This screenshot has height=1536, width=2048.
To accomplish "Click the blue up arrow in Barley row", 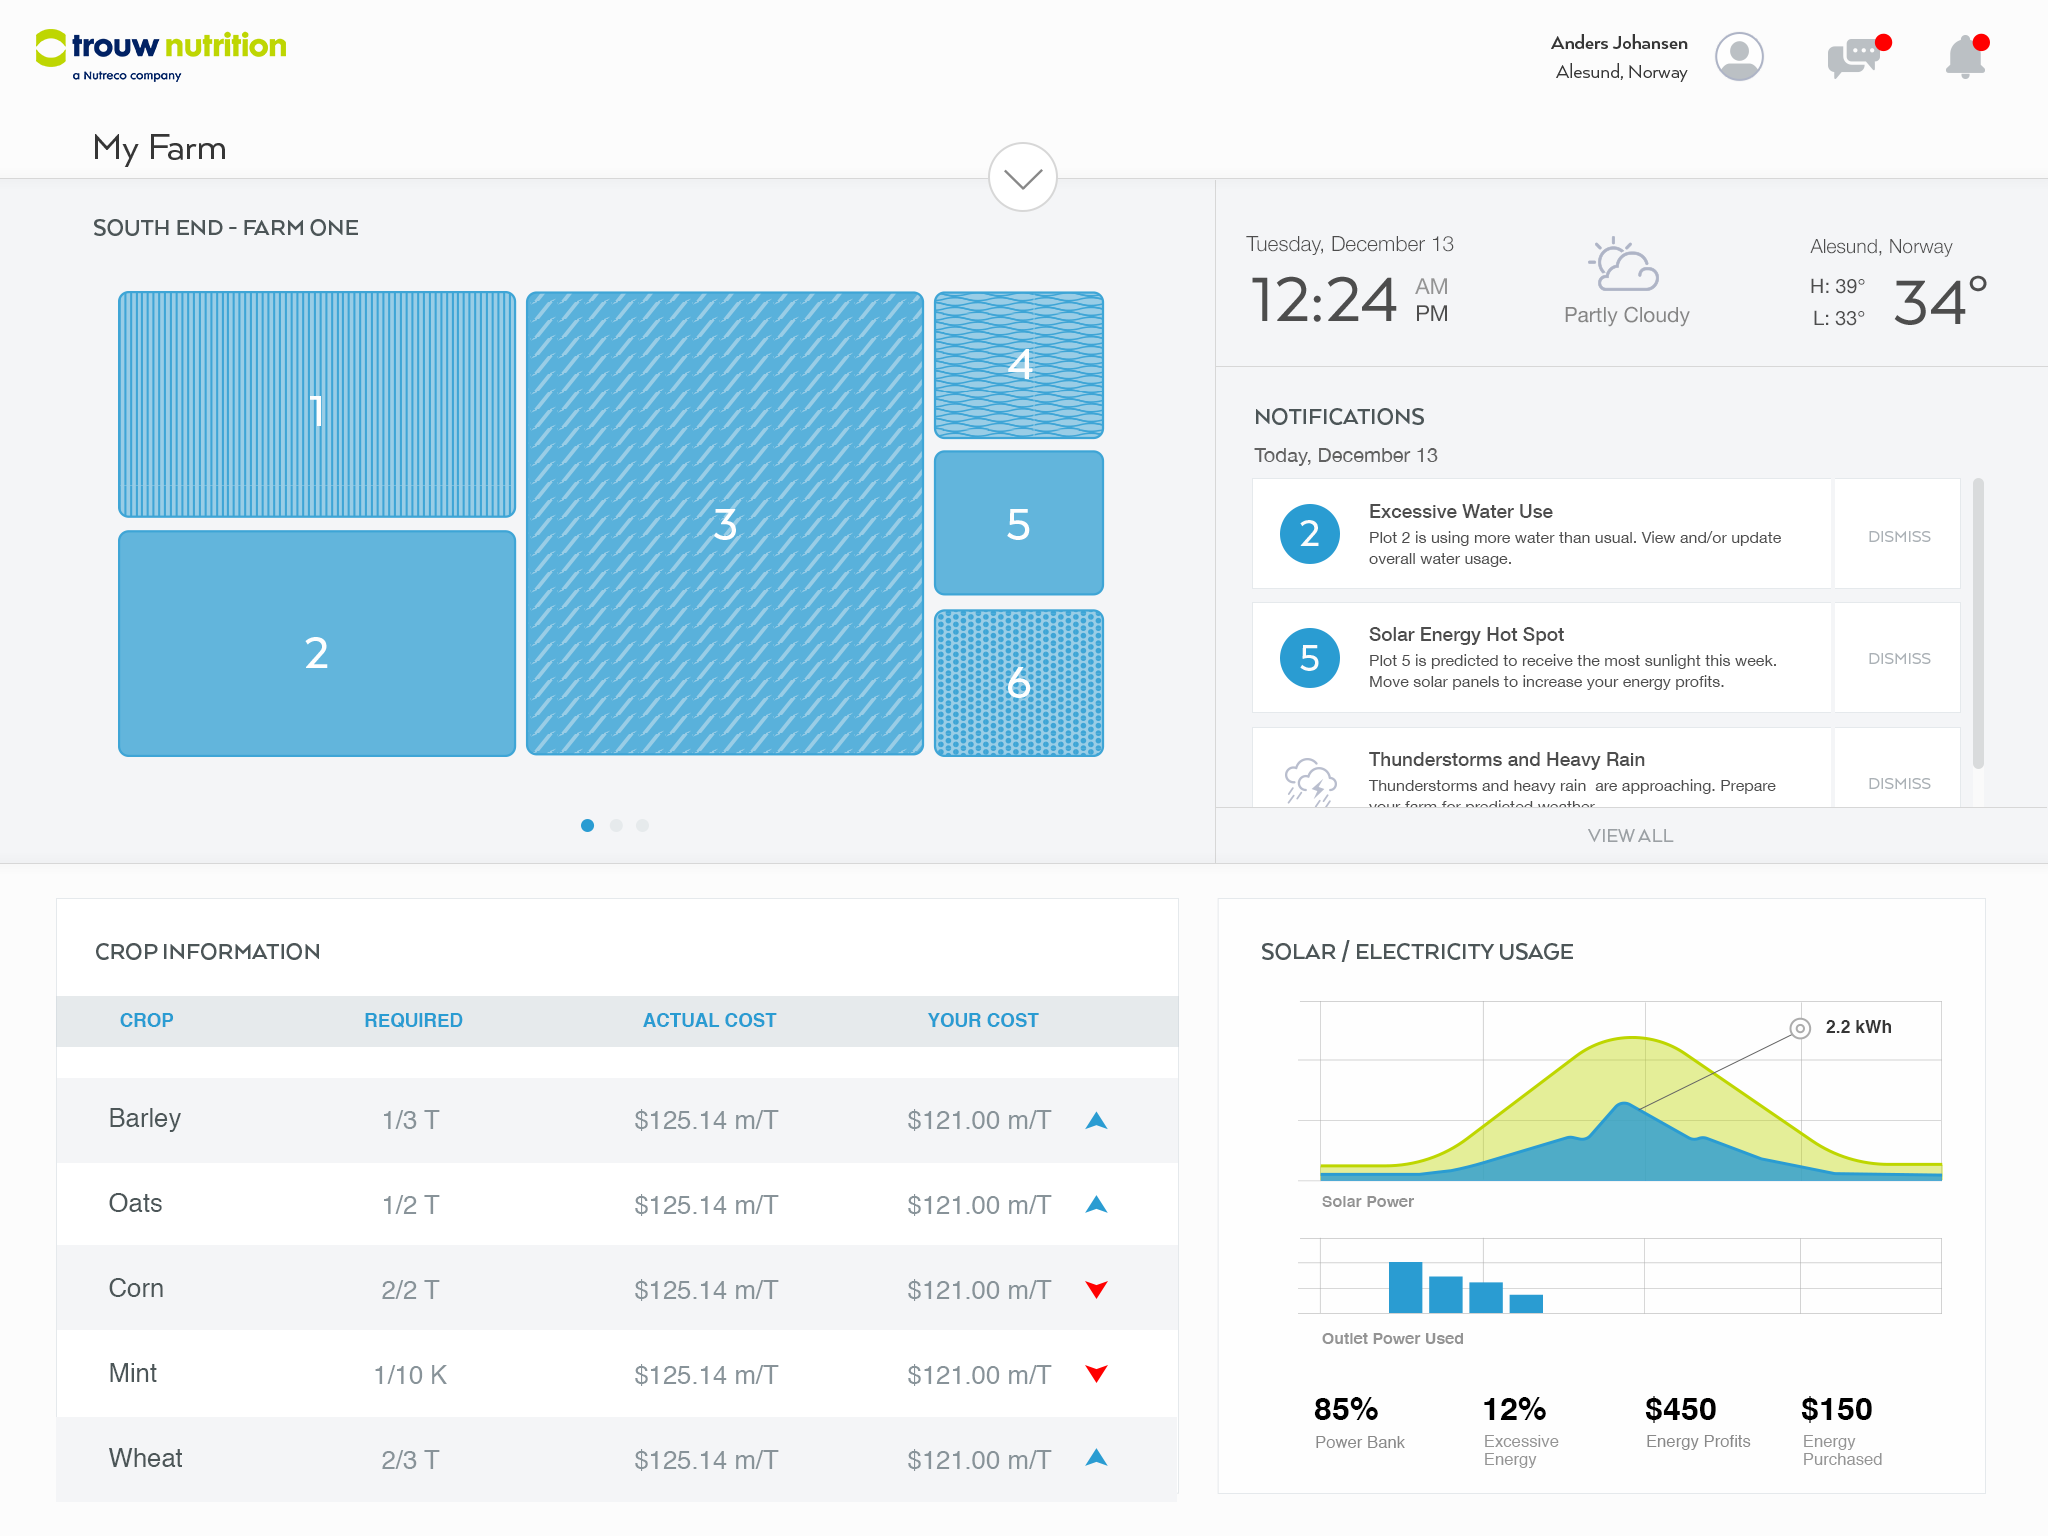I will click(x=1096, y=1121).
